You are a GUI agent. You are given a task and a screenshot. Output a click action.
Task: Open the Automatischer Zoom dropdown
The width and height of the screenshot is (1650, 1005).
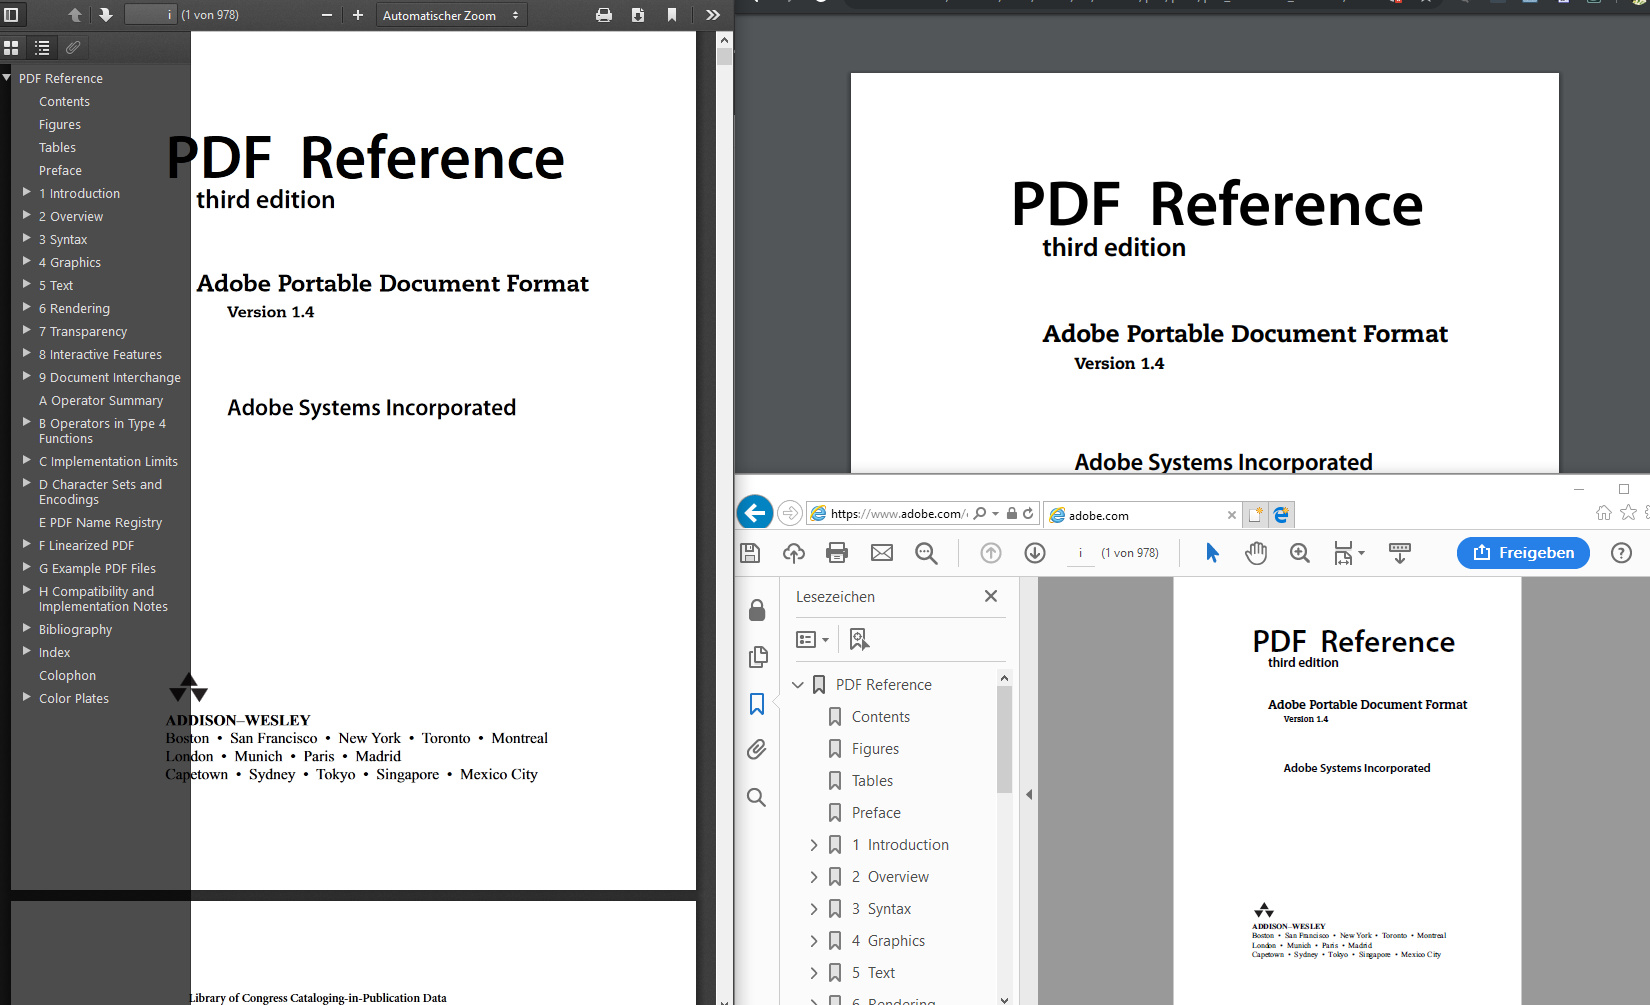click(x=451, y=15)
